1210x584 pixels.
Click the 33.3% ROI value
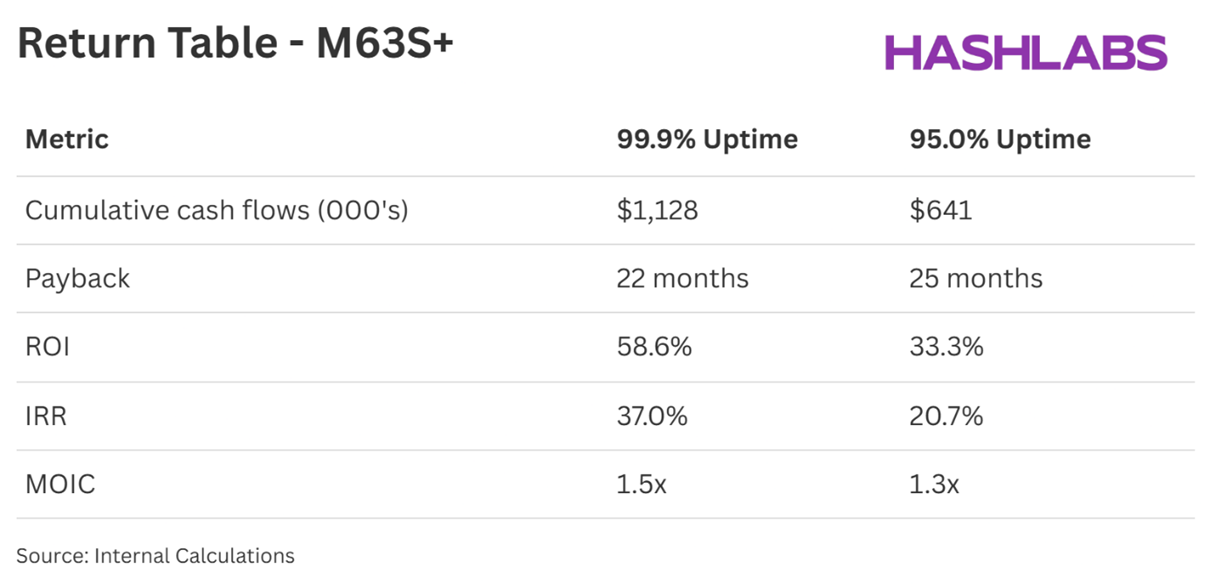pos(946,347)
